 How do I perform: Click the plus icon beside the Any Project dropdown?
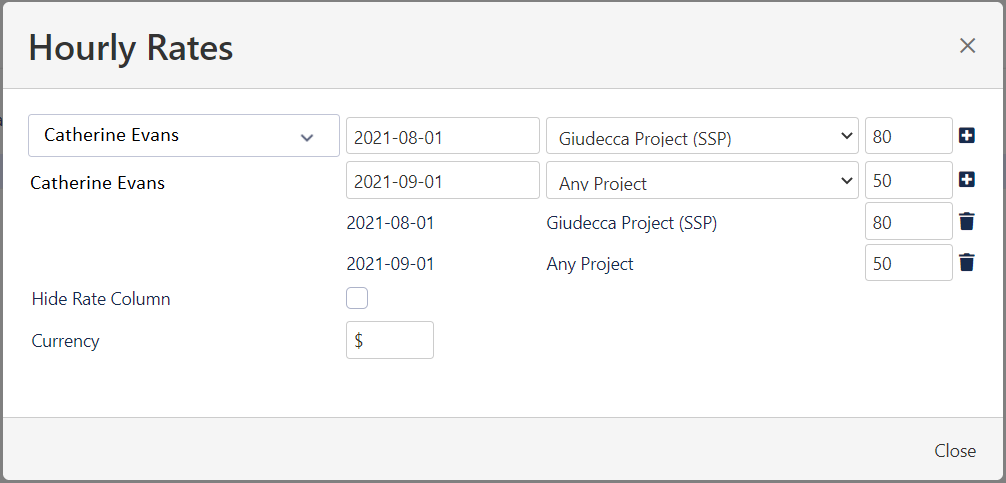tap(966, 180)
